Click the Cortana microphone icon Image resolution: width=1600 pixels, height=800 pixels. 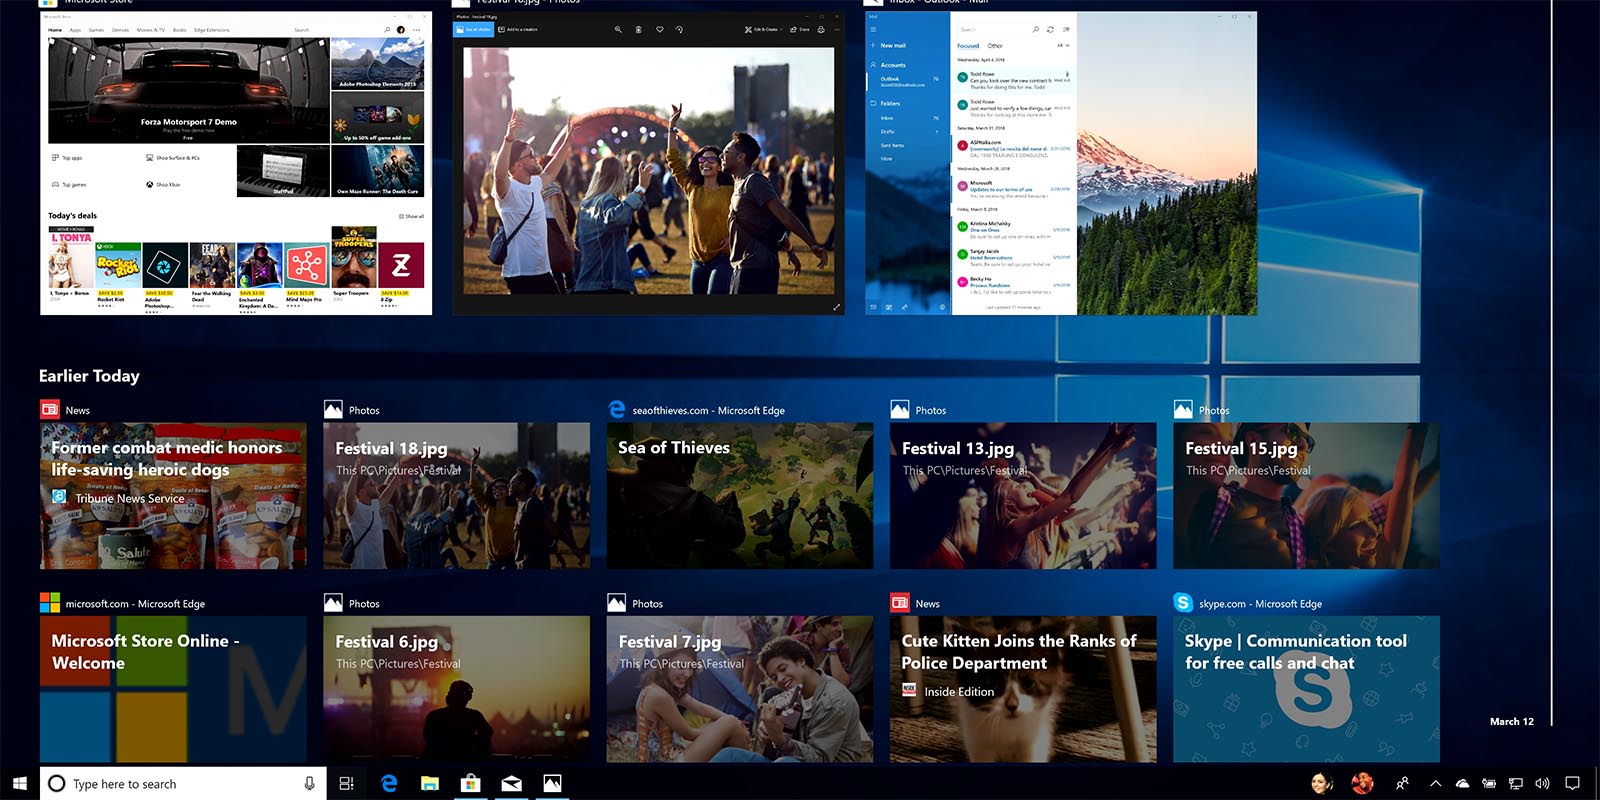tap(309, 783)
